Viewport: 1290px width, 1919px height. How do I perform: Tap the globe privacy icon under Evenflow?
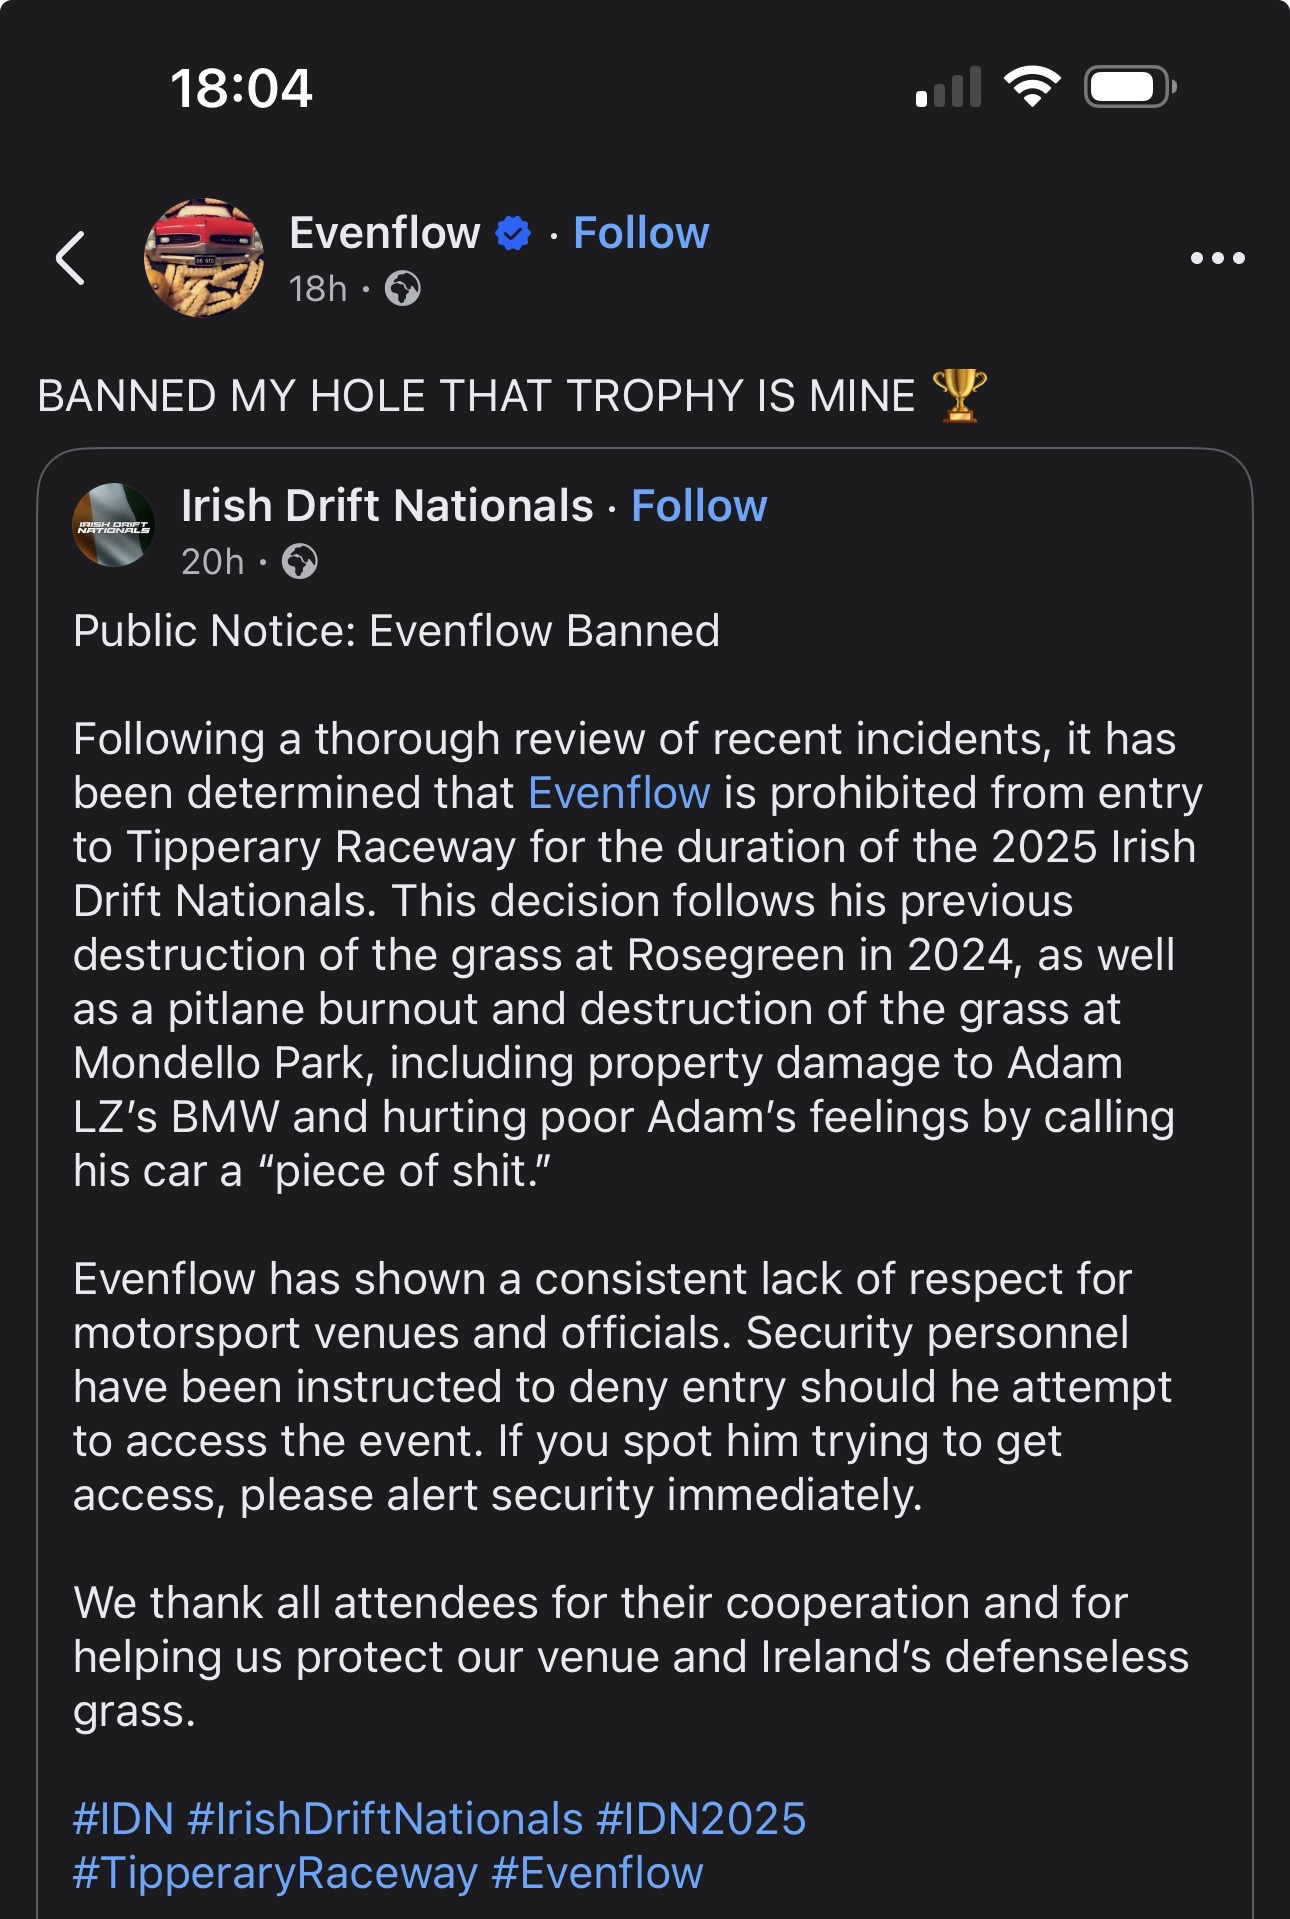[403, 289]
